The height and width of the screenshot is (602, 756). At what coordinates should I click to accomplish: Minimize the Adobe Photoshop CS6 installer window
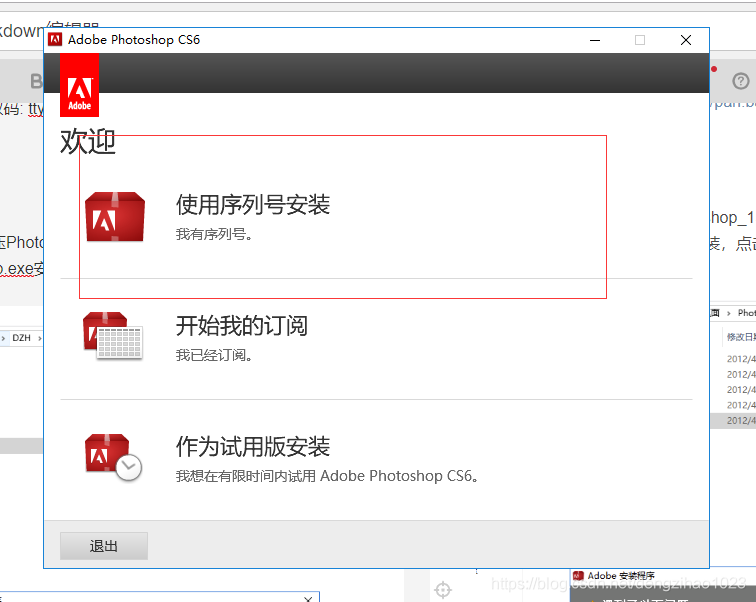(x=595, y=40)
